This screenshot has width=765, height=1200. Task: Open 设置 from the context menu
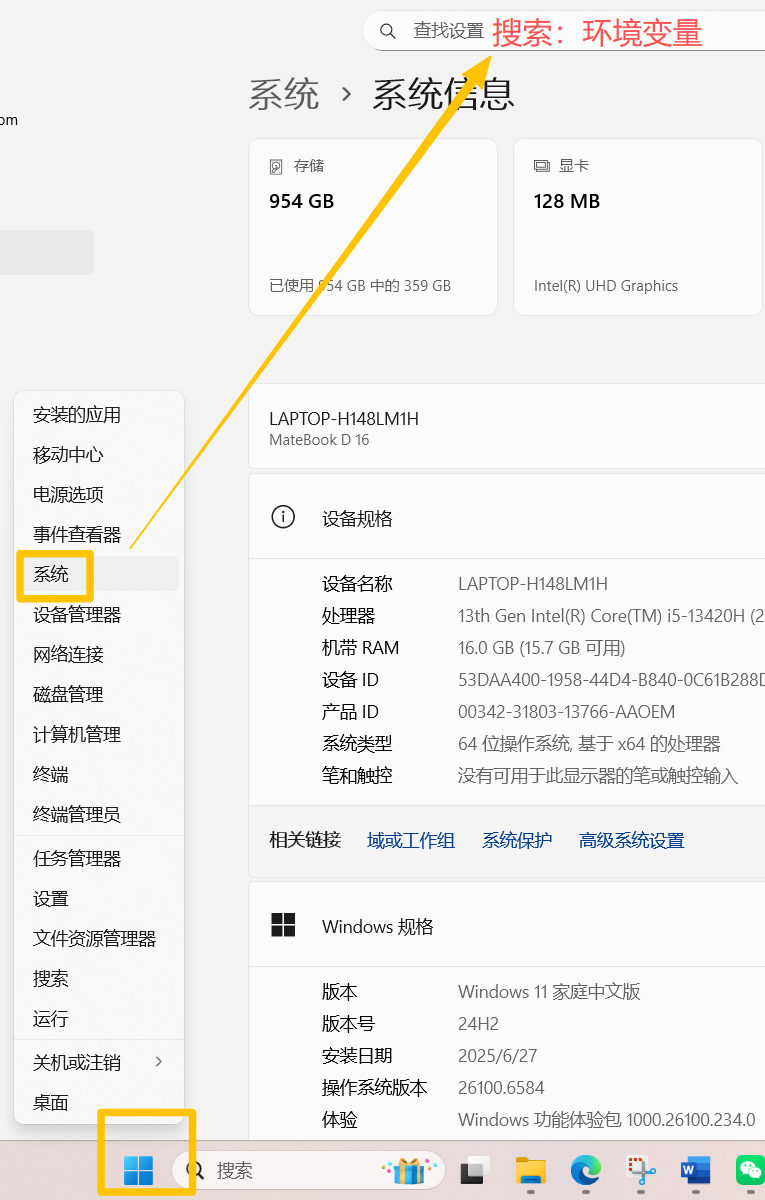coord(99,898)
